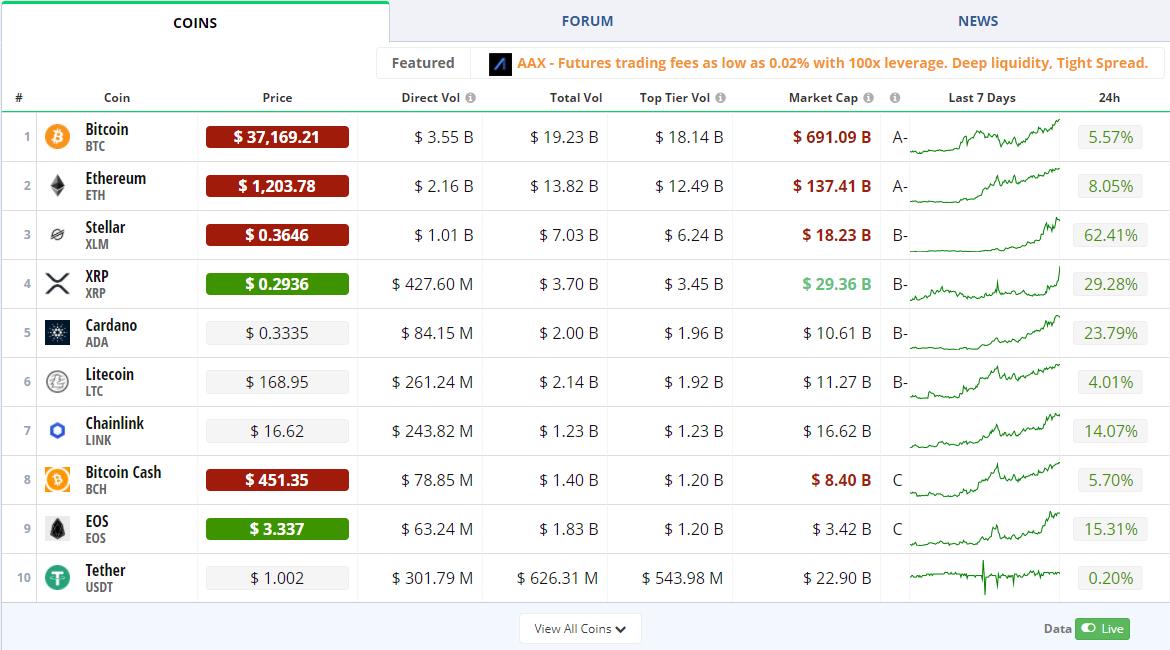The height and width of the screenshot is (650, 1170).
Task: Click Bitcoin's $ 37,169.21 price badge
Action: (277, 137)
